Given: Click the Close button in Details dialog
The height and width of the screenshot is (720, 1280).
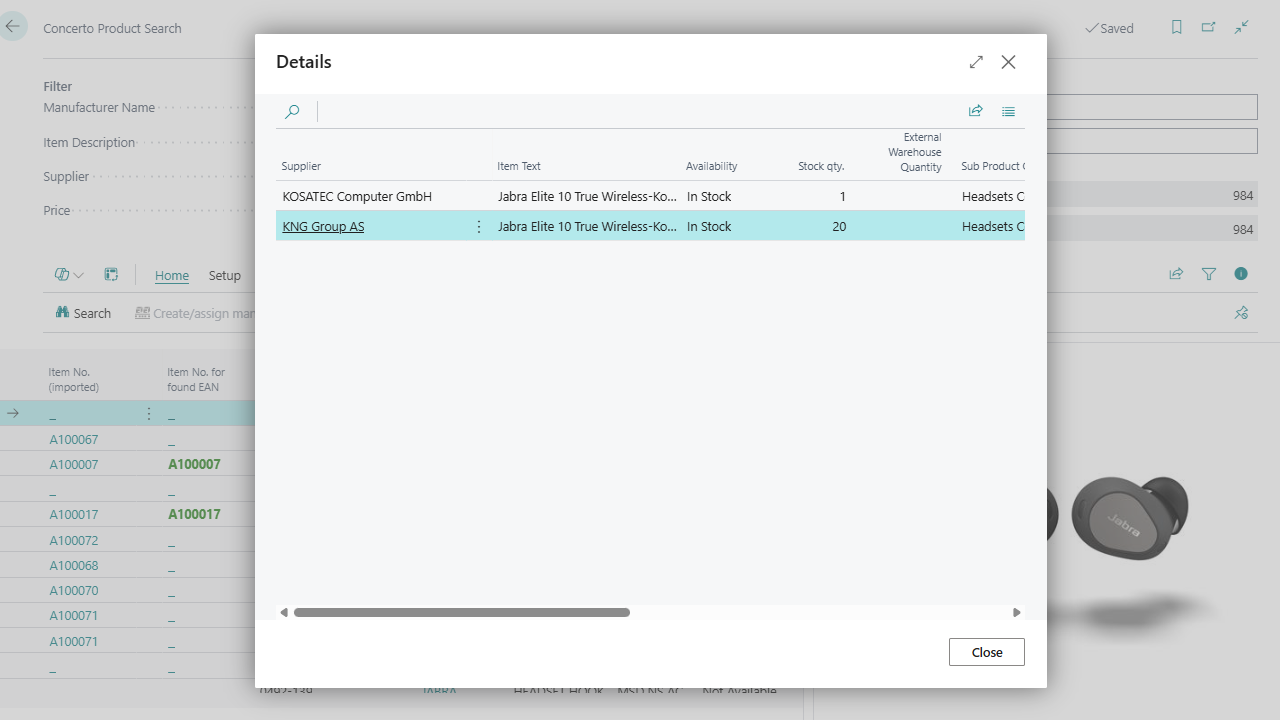Looking at the screenshot, I should [x=987, y=652].
